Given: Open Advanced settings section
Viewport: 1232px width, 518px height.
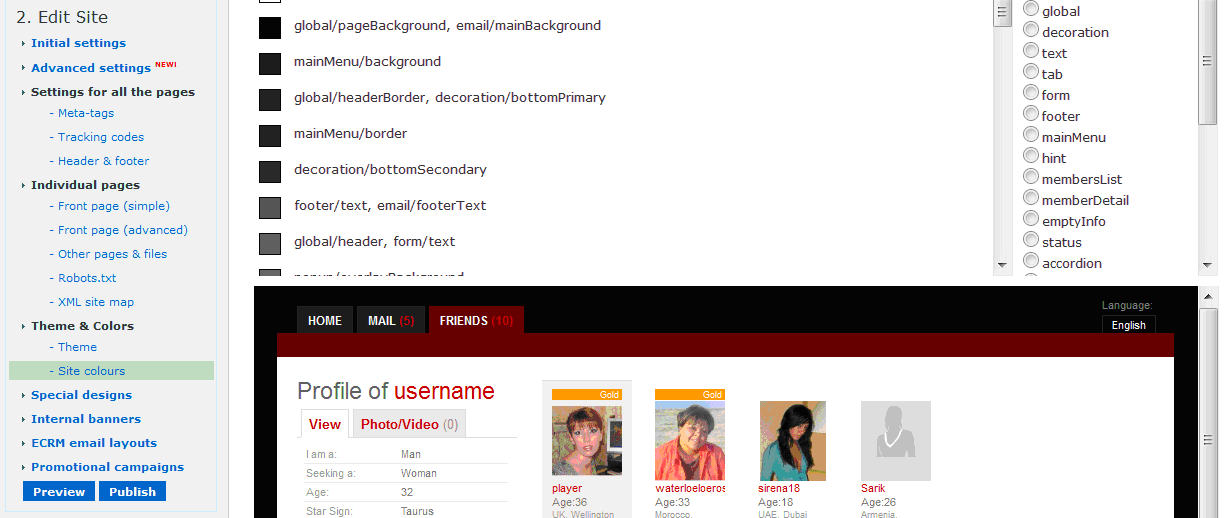Looking at the screenshot, I should pyautogui.click(x=91, y=68).
